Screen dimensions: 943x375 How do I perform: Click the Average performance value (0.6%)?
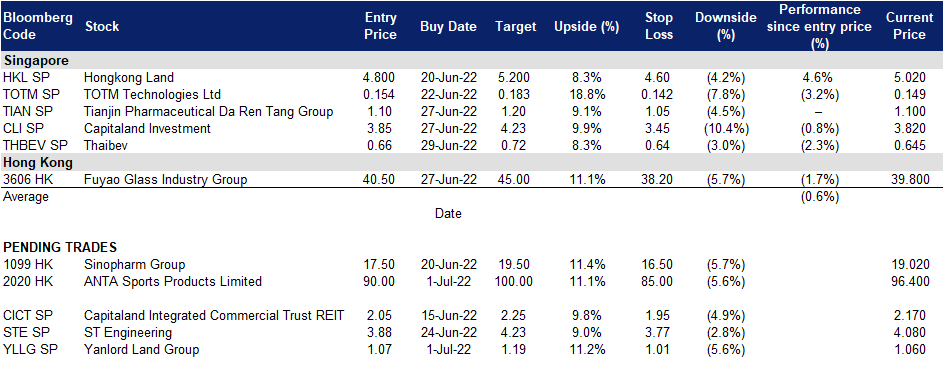(x=819, y=197)
